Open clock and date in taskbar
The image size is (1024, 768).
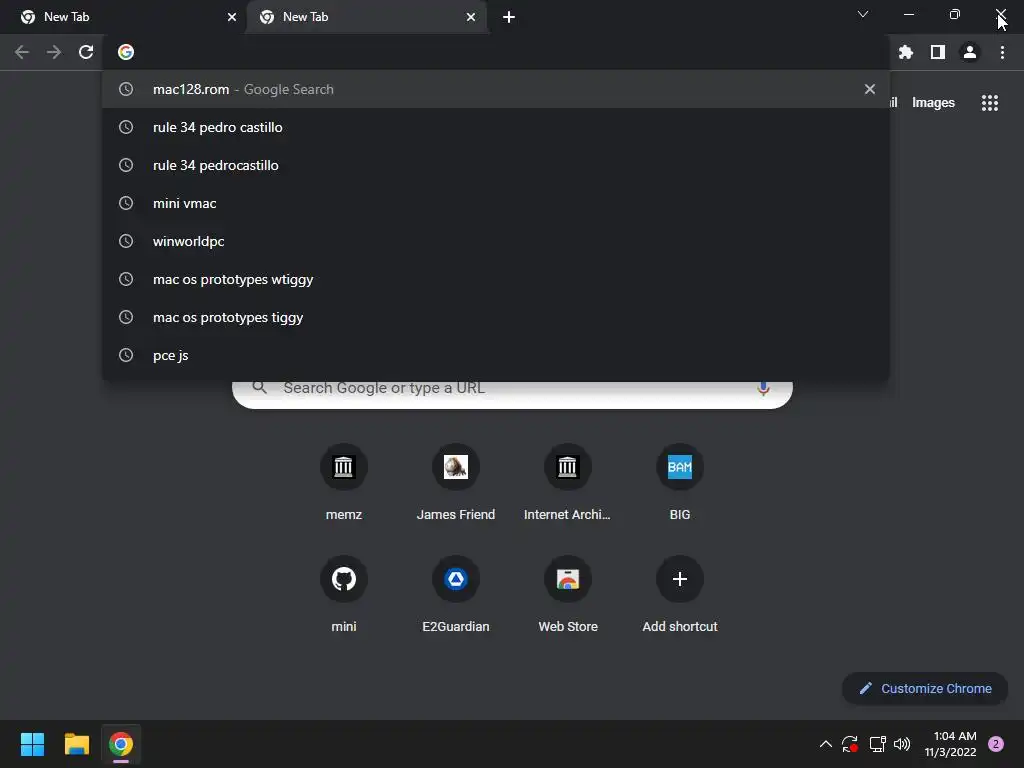[951, 744]
